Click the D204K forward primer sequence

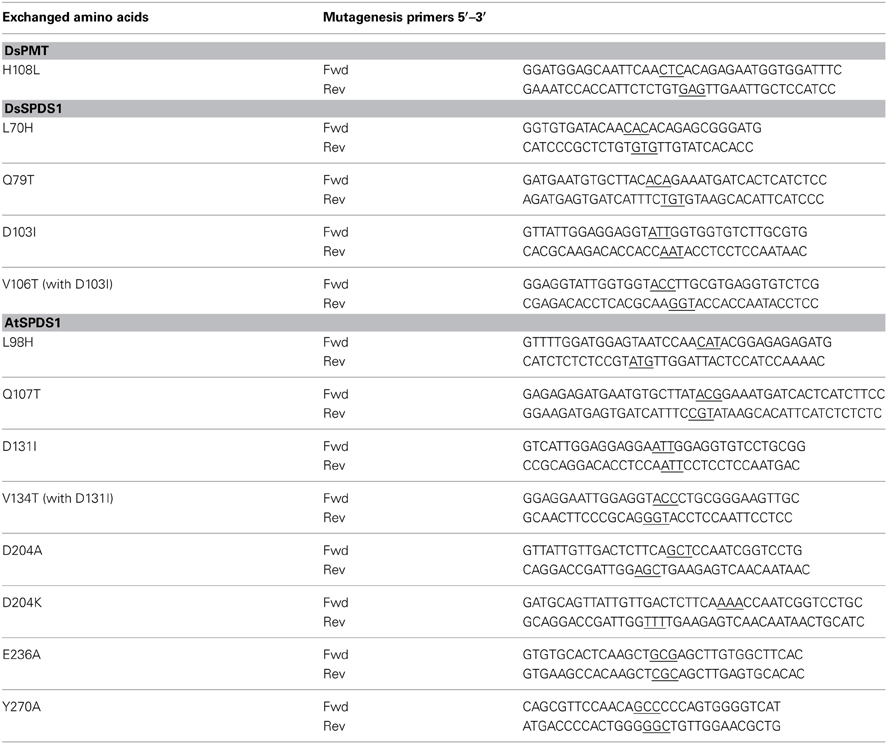(692, 603)
